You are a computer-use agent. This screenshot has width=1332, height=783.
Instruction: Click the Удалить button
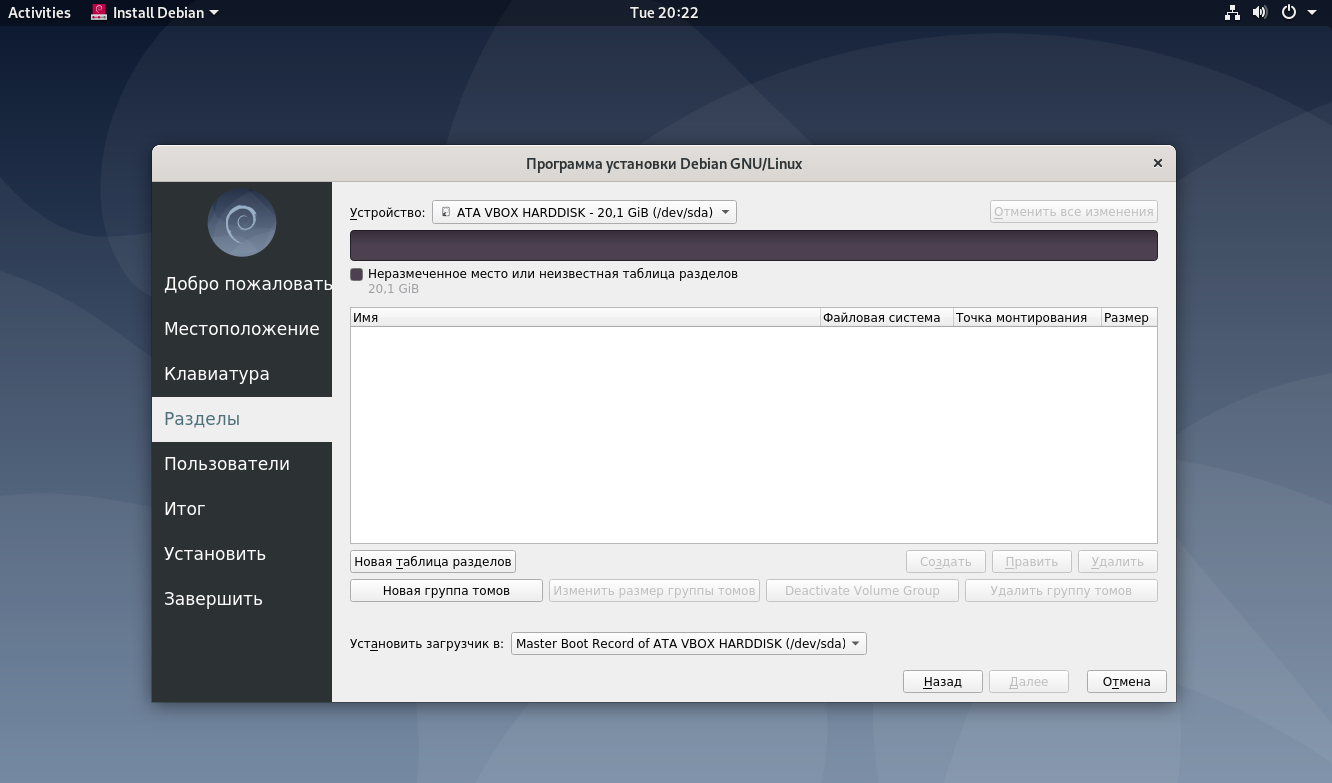tap(1118, 561)
